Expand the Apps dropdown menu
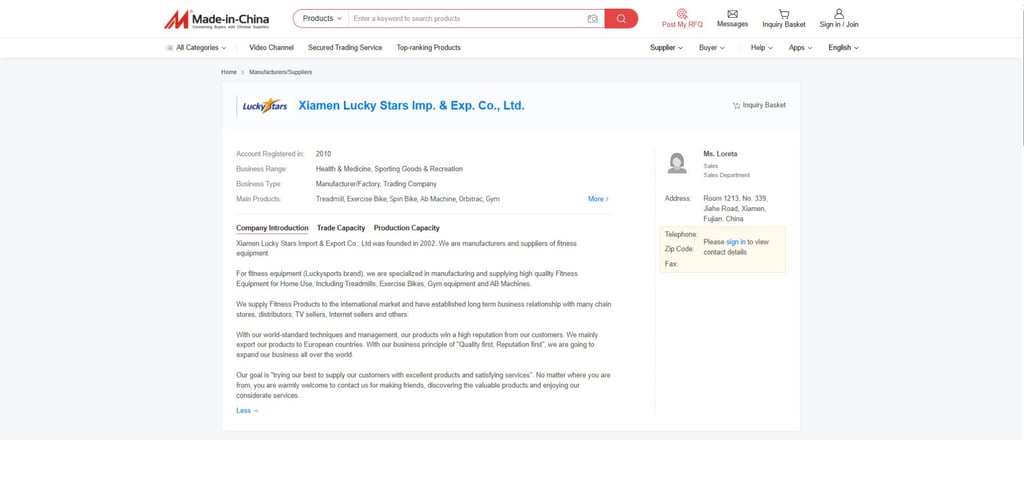Screen dimensions: 1024x485 [801, 48]
